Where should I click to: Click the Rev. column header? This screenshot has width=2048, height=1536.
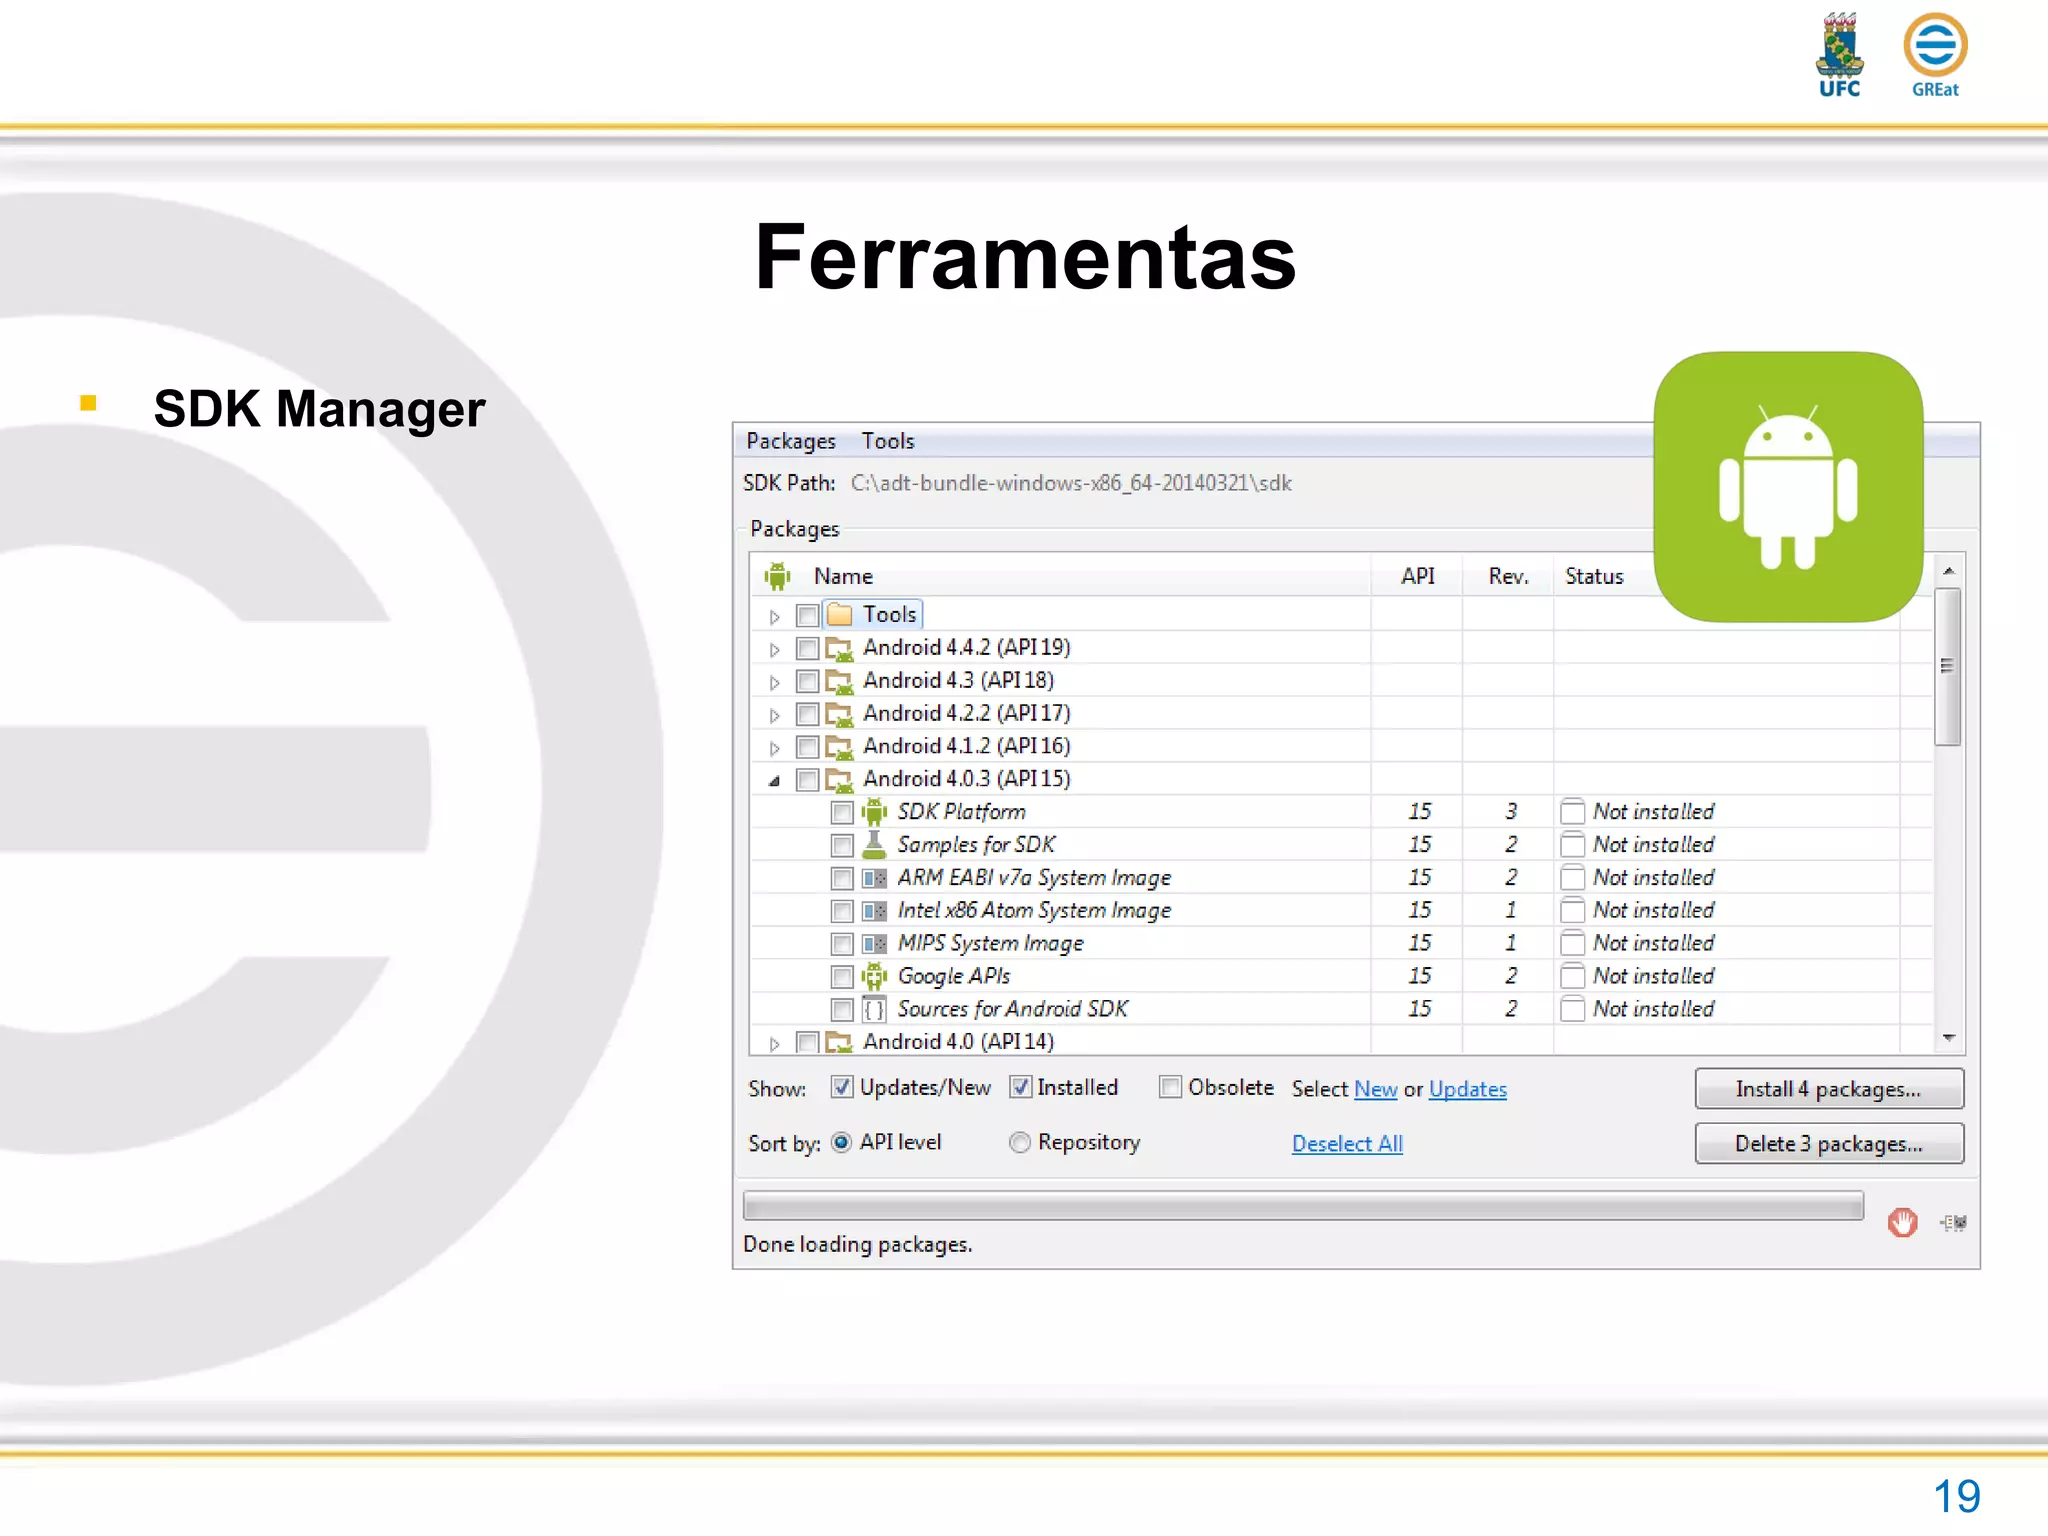pyautogui.click(x=1508, y=576)
